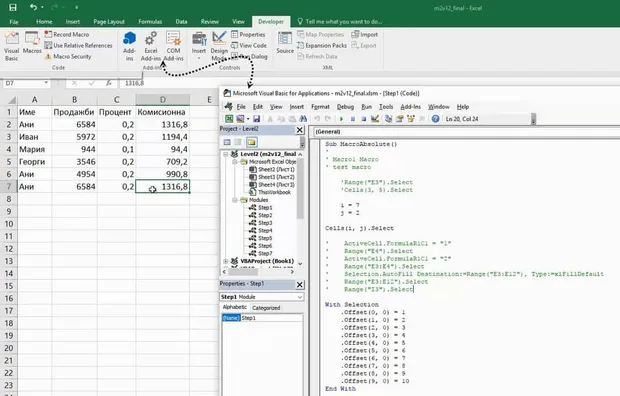Open Project Explorer from VBA toolbar
This screenshot has height=396, width=620.
(388, 119)
